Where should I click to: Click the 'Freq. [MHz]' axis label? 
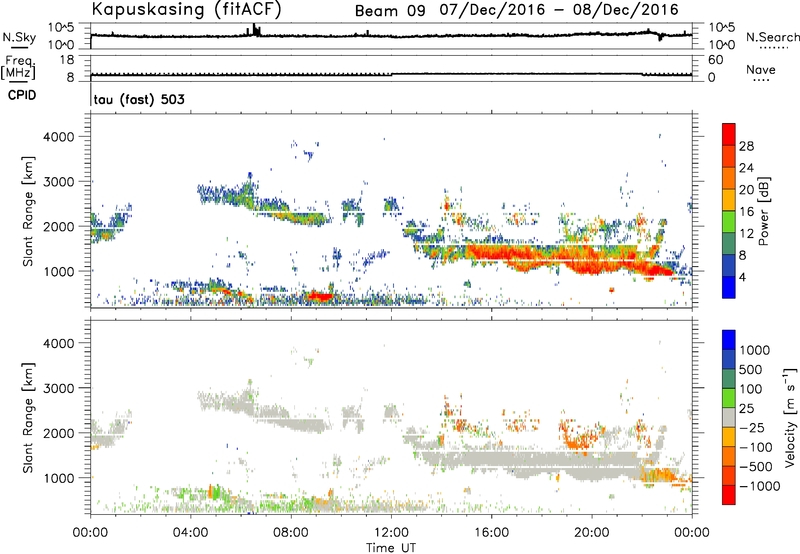tap(18, 68)
